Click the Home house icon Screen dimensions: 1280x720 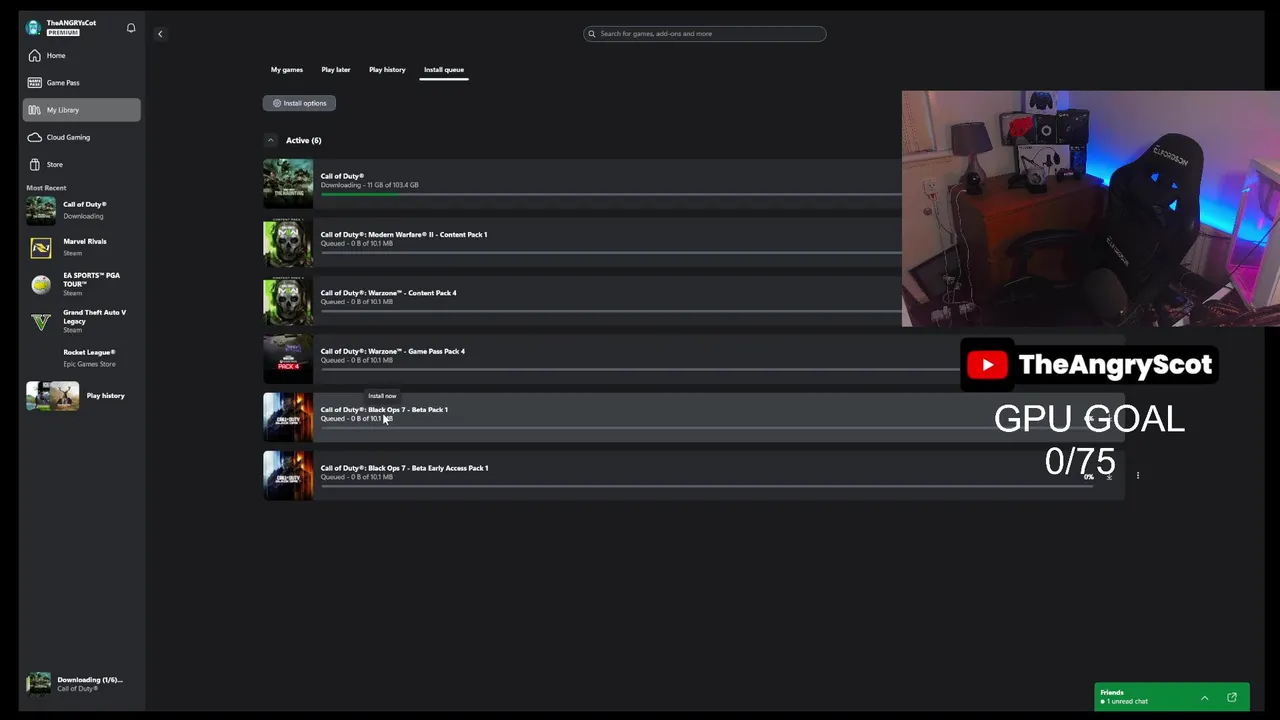pos(35,56)
